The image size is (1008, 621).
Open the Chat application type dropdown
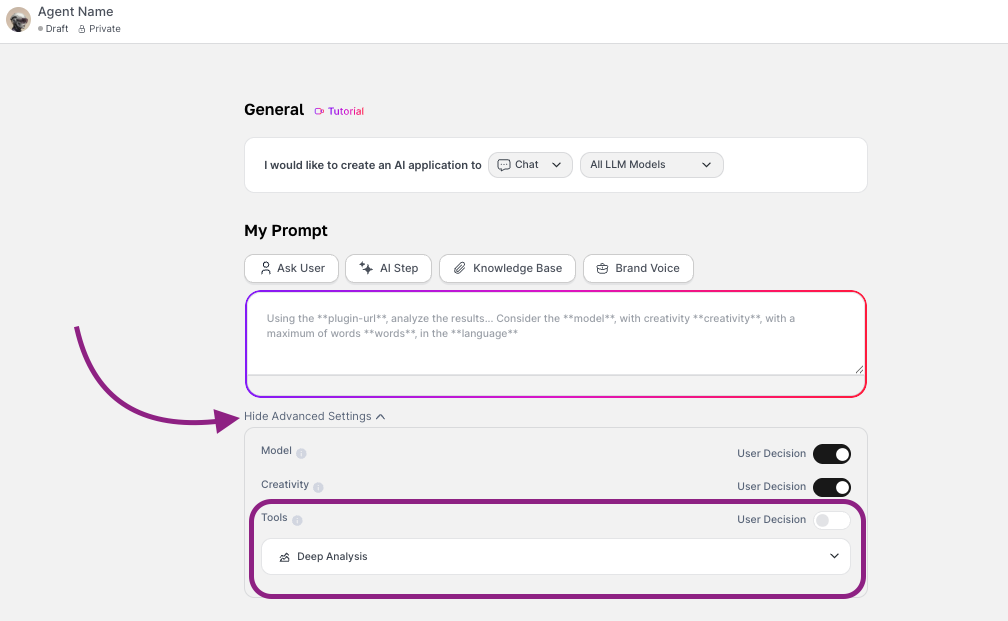[x=530, y=165]
